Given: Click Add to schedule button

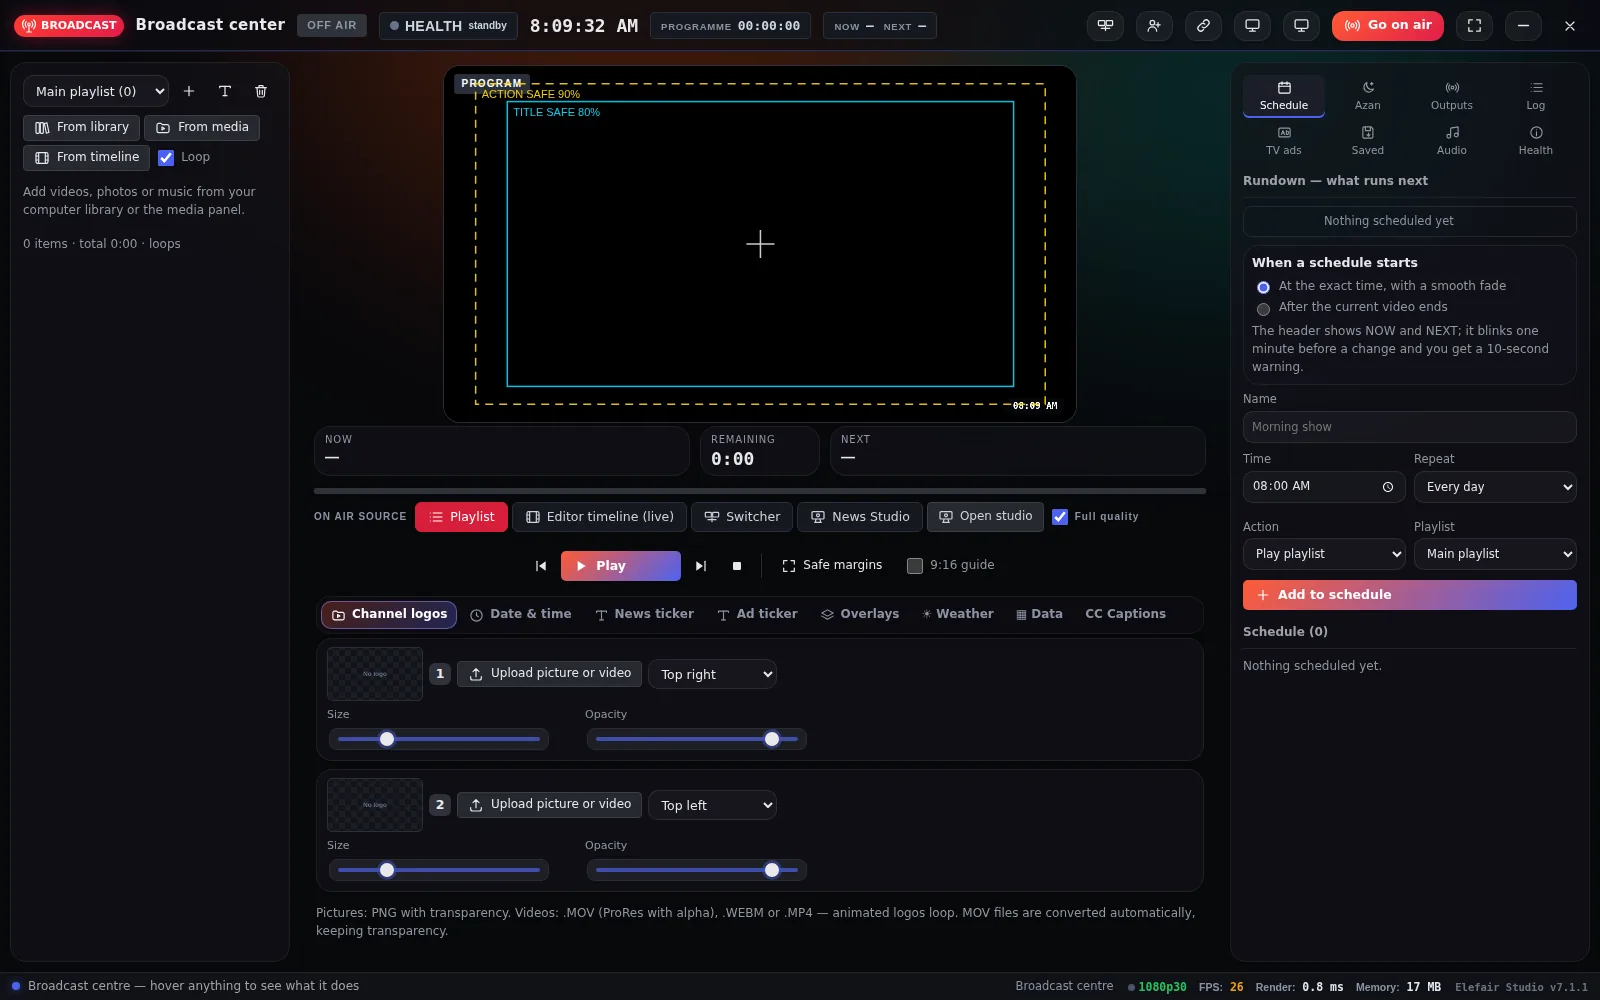Looking at the screenshot, I should click(1409, 595).
